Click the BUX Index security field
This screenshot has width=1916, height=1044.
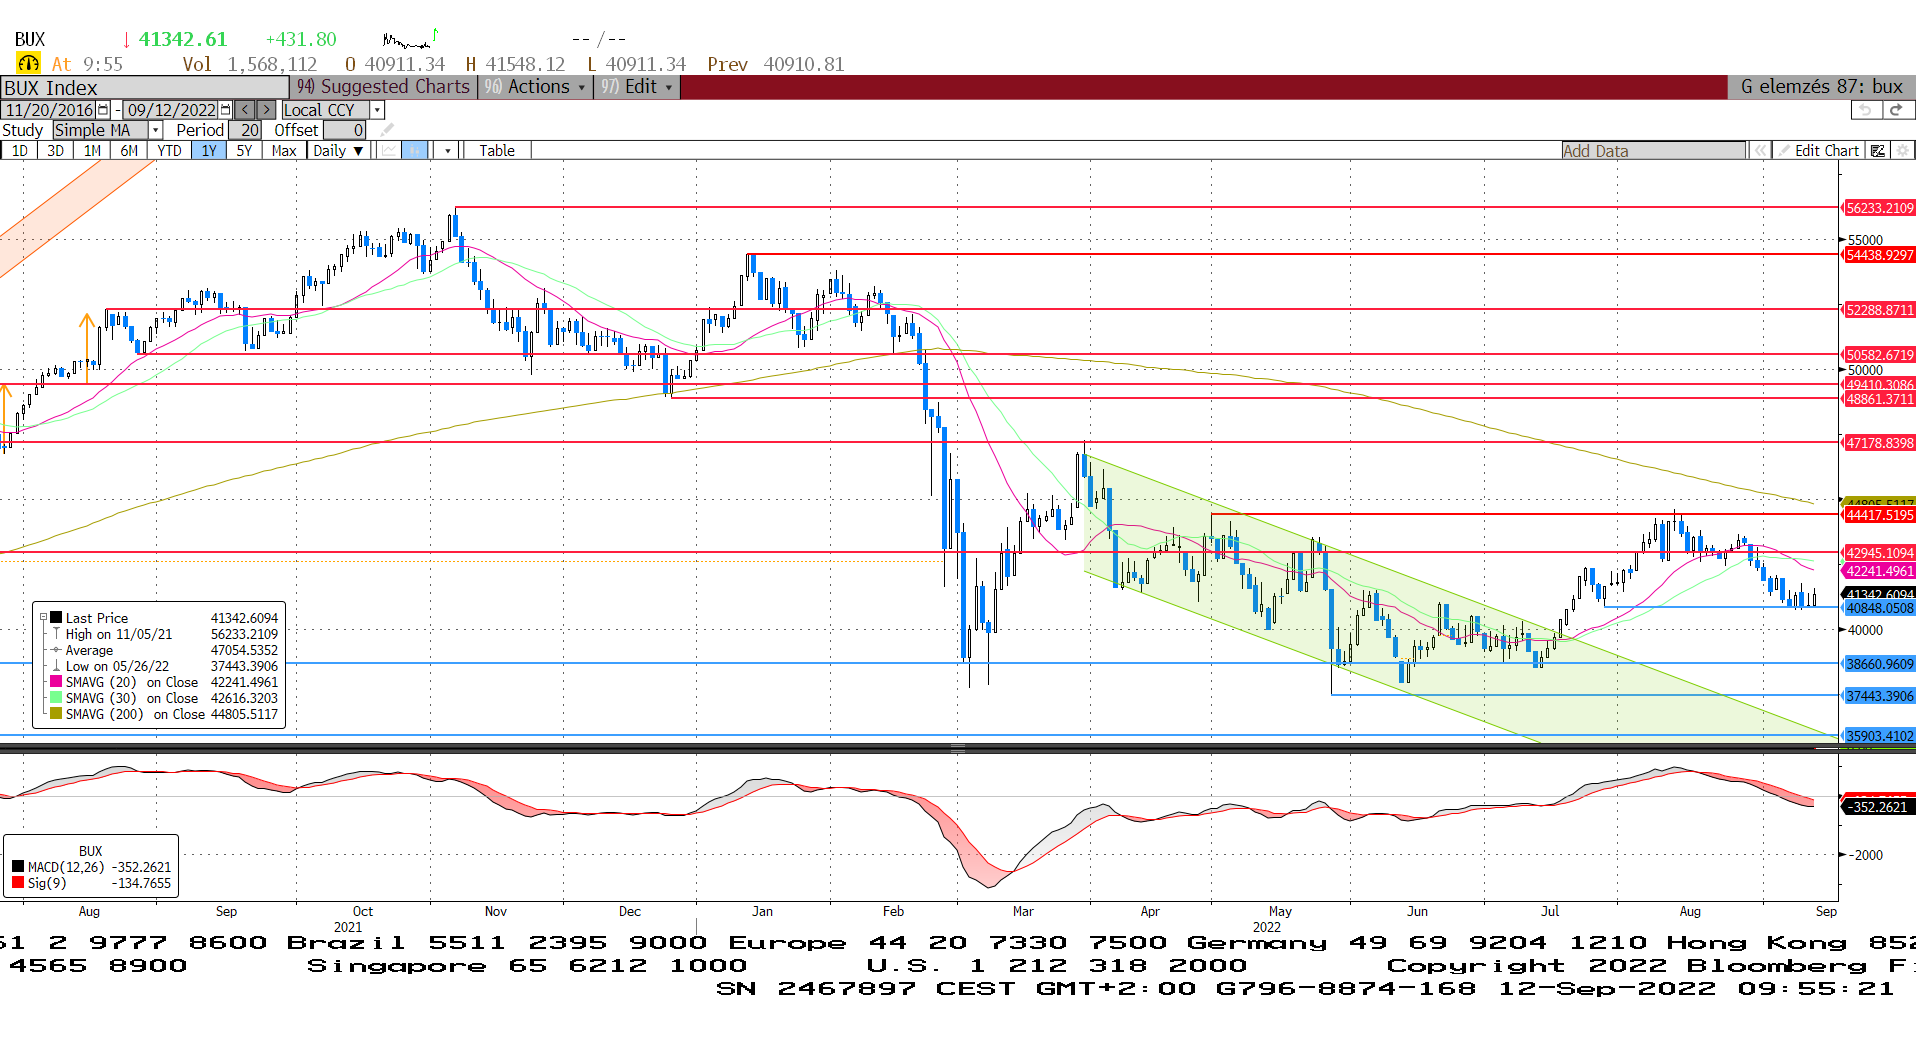(145, 87)
